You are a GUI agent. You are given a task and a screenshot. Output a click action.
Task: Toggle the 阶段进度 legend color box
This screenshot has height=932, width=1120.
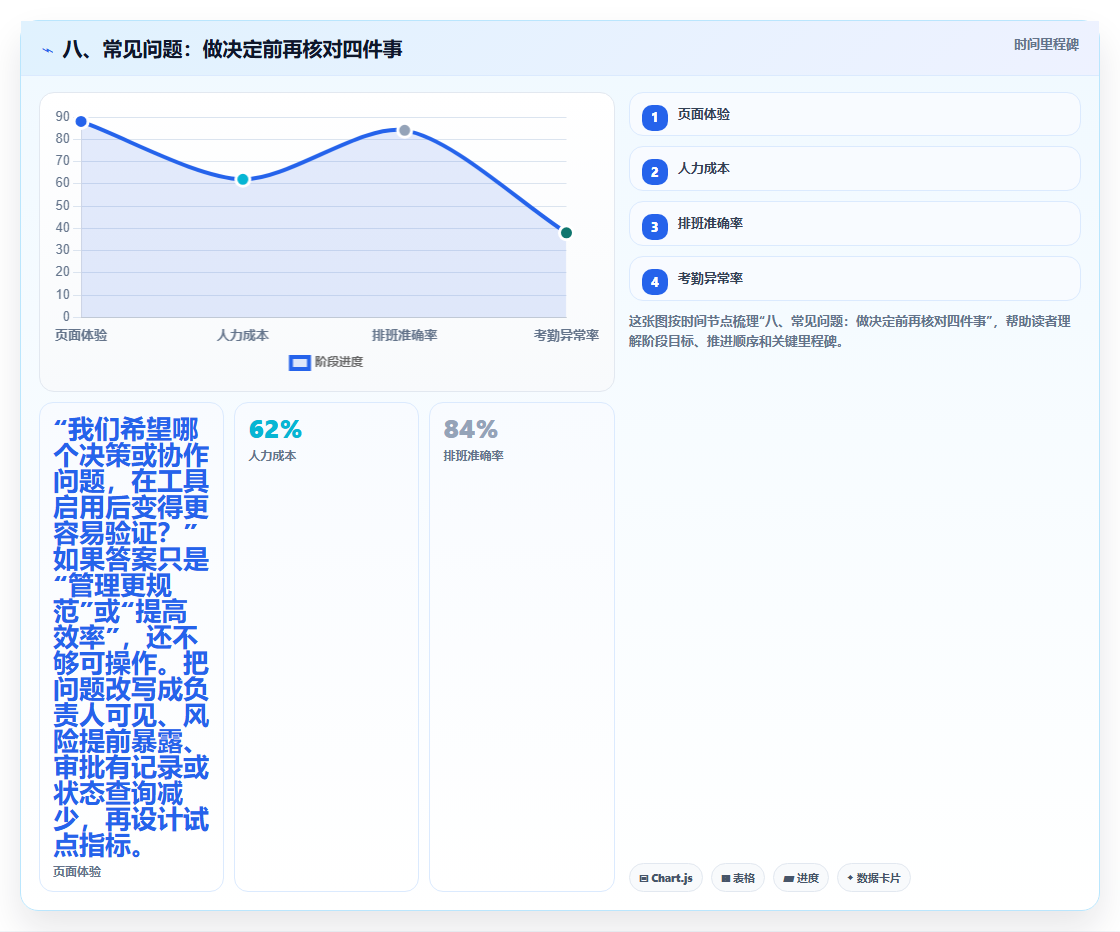(x=299, y=363)
